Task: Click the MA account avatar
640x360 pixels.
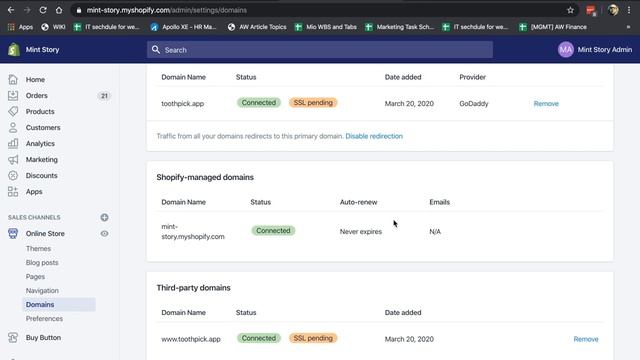Action: [x=566, y=50]
